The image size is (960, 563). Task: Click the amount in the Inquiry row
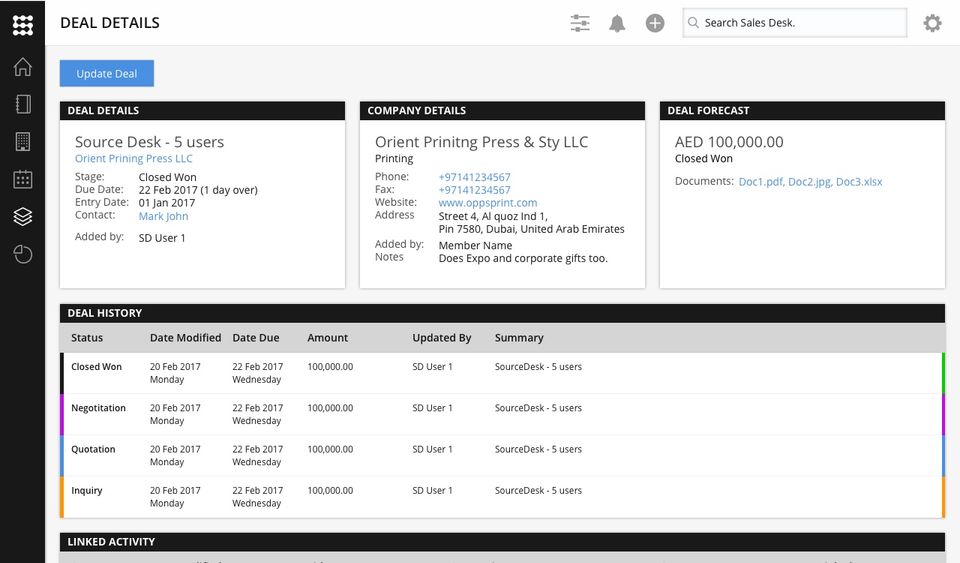point(330,490)
